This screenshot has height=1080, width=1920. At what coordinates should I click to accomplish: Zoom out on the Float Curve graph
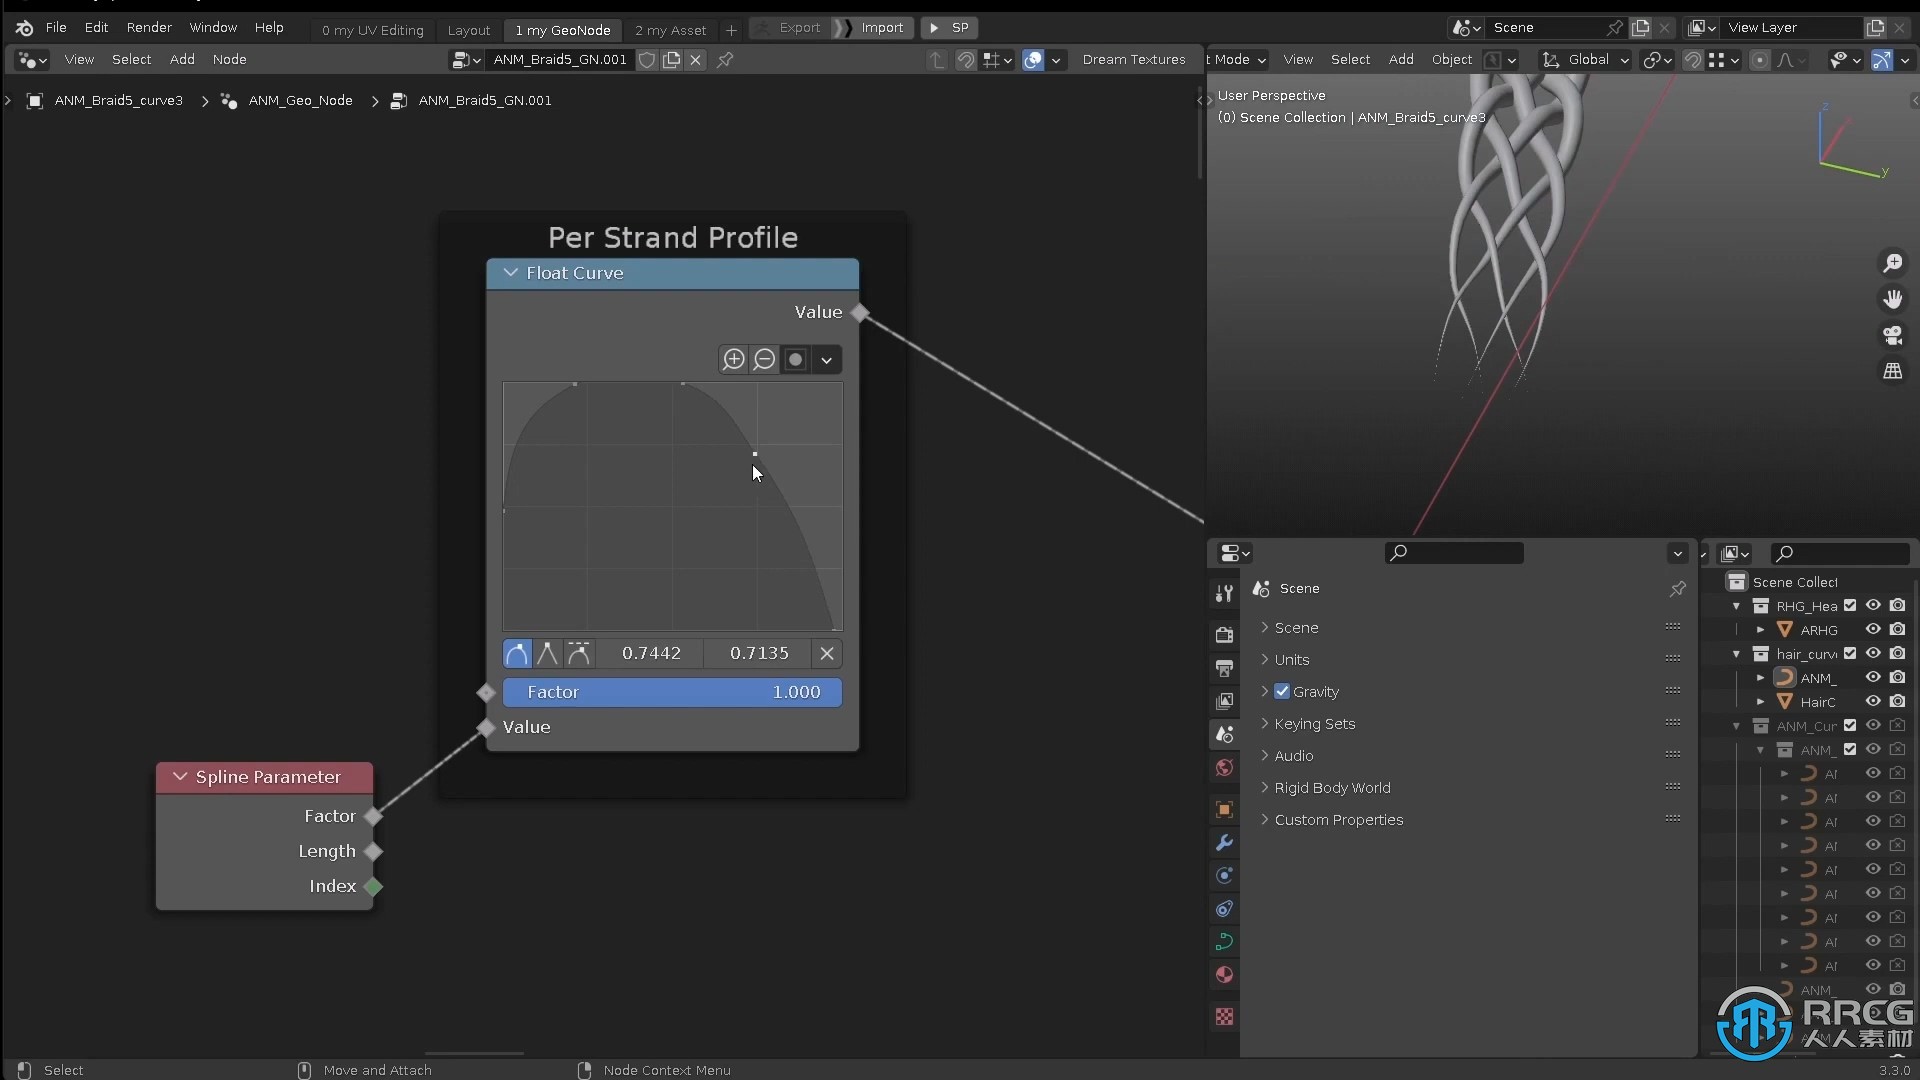click(764, 359)
